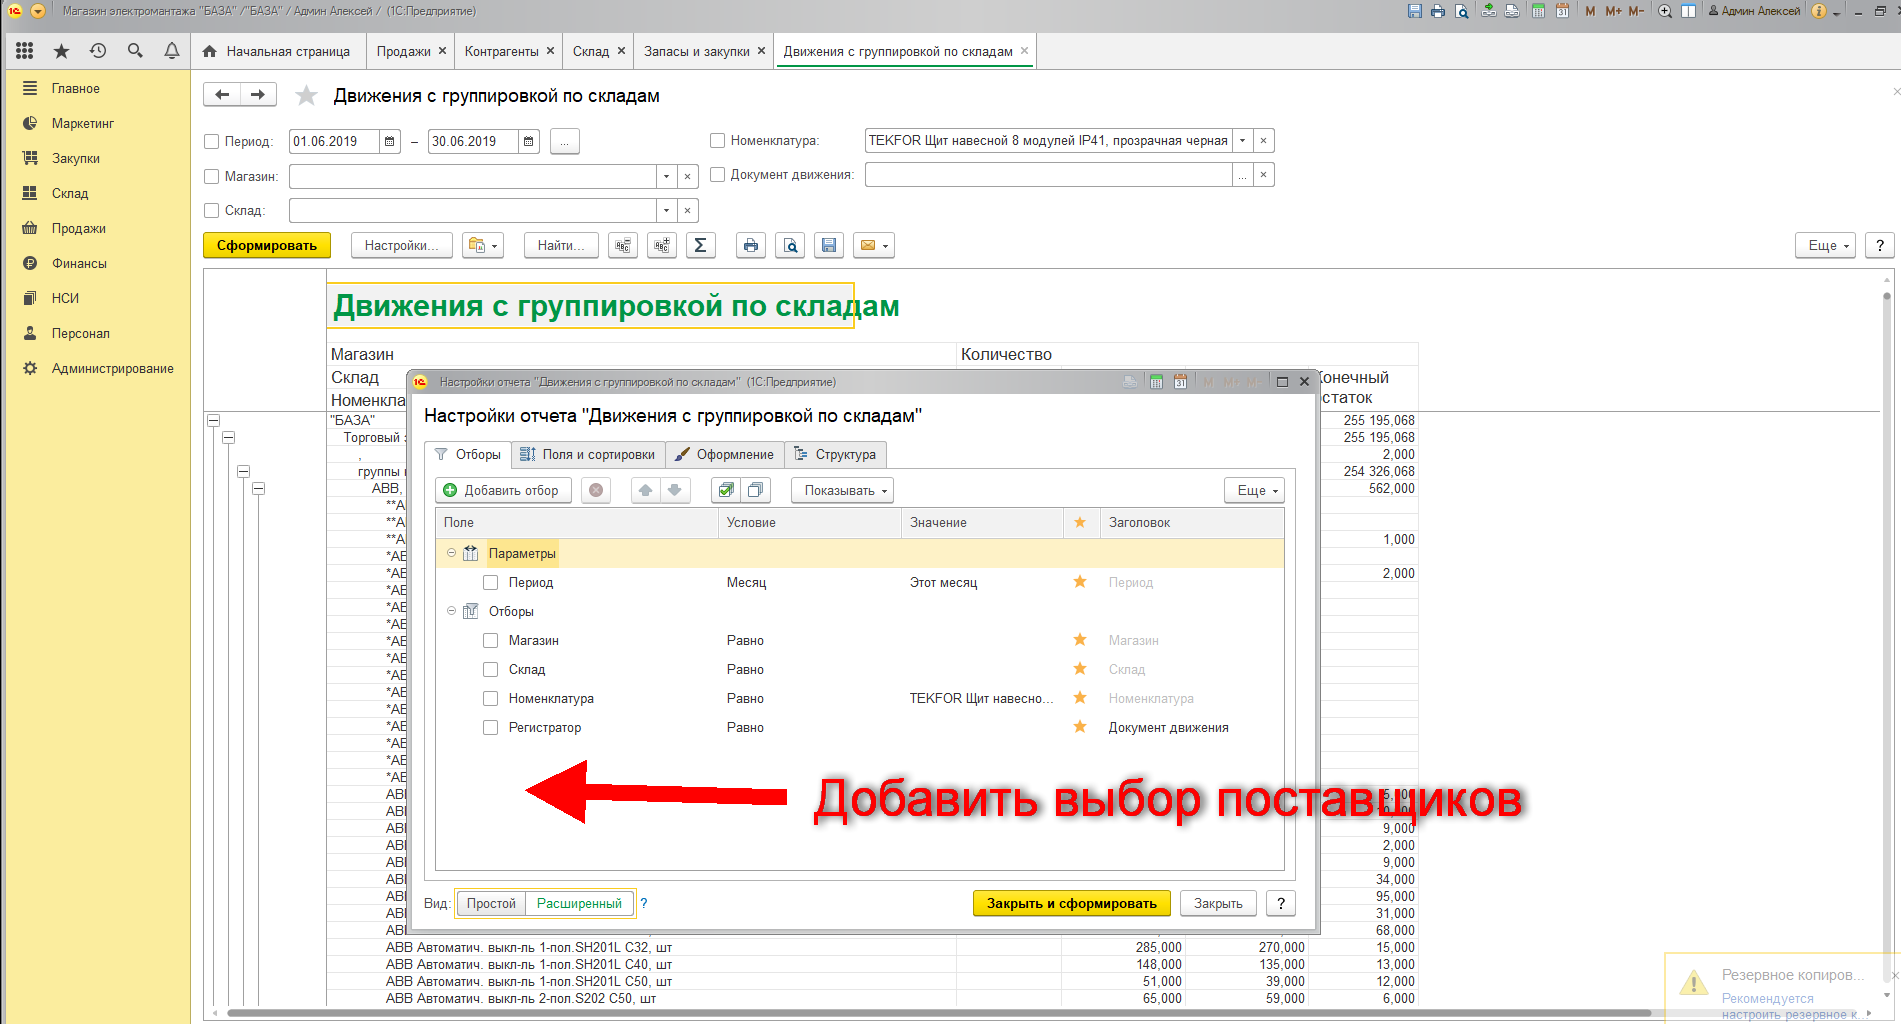The width and height of the screenshot is (1901, 1024).
Task: Click the favorites star next to the report title
Action: [307, 96]
